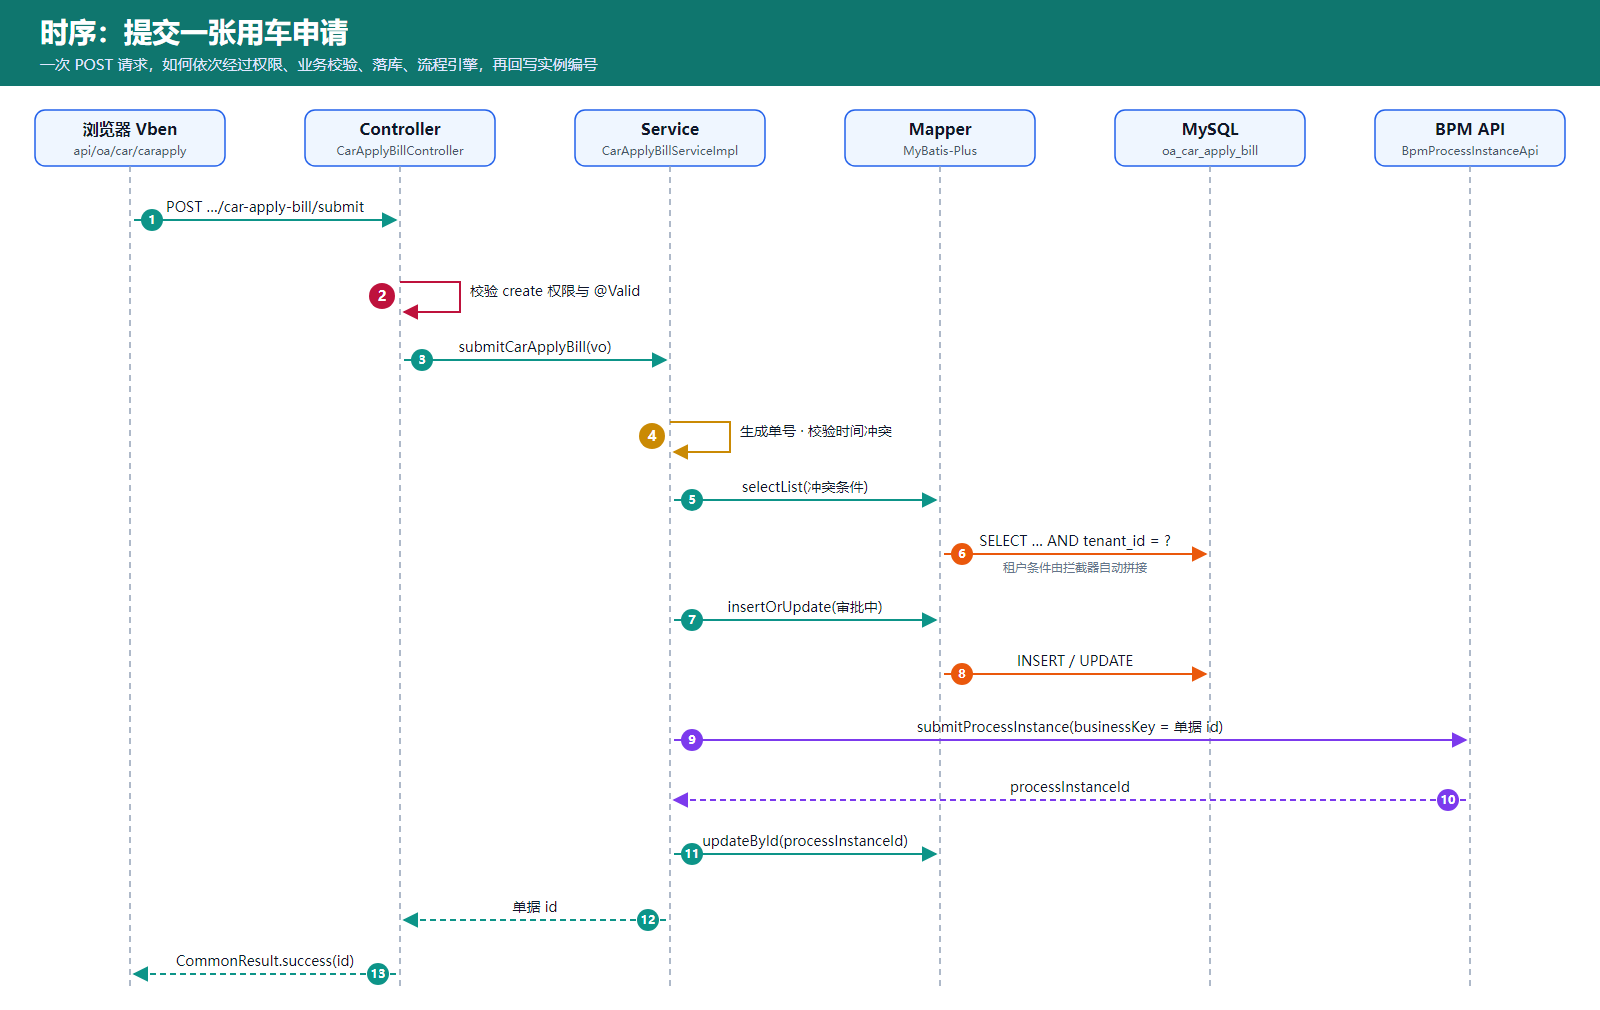The height and width of the screenshot is (1010, 1600).
Task: Click the POST .../car-apply-bill/submit message label
Action: [265, 207]
